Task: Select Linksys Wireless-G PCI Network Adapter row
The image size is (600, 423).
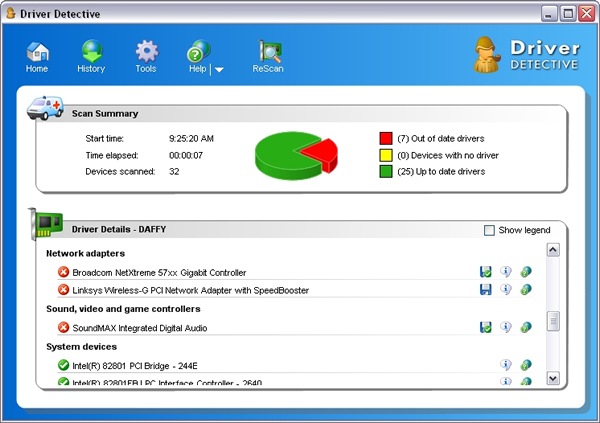Action: pos(295,290)
